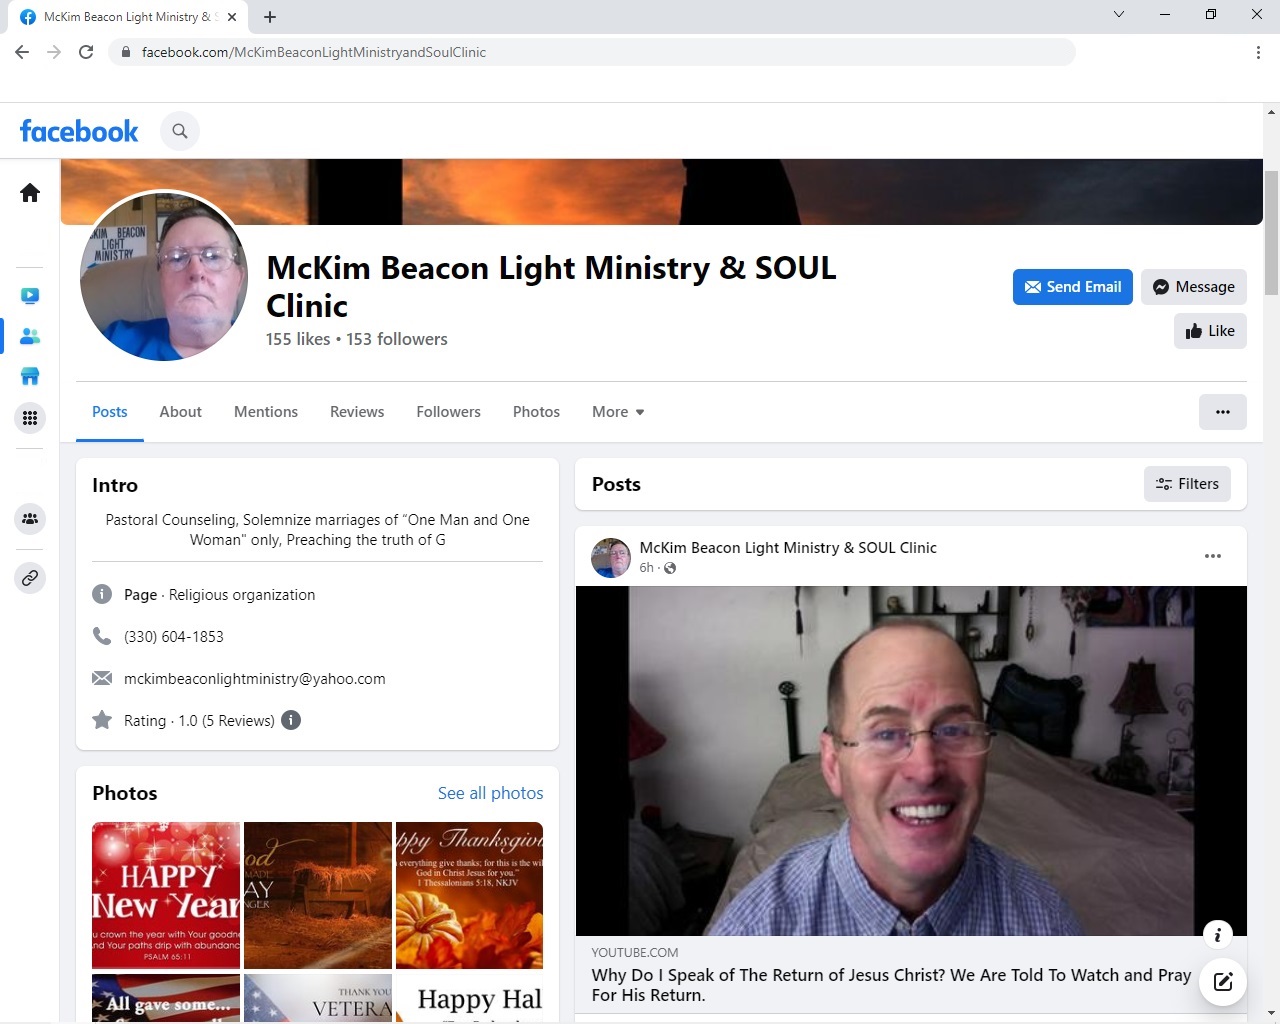Viewport: 1280px width, 1024px height.
Task: Open the Marketplace sidebar icon
Action: (30, 377)
